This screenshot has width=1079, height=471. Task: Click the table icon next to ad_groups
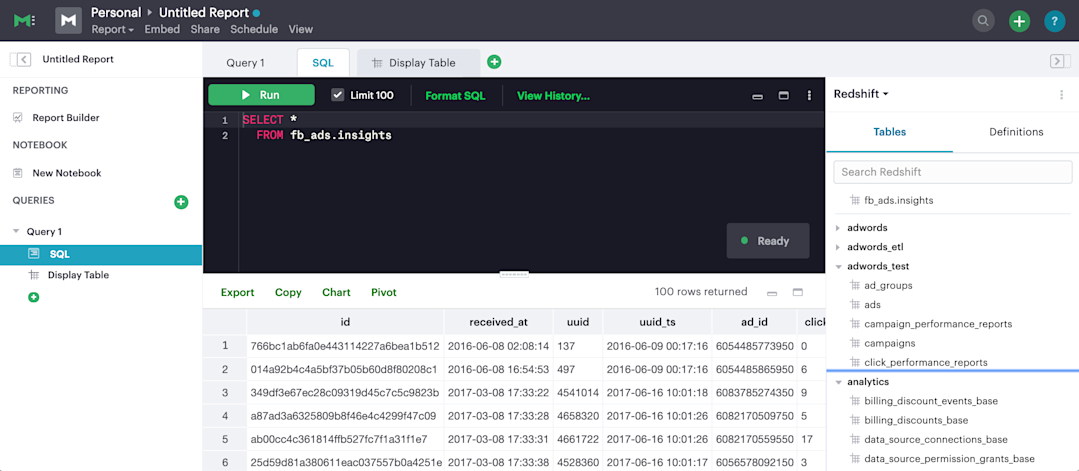tap(855, 285)
